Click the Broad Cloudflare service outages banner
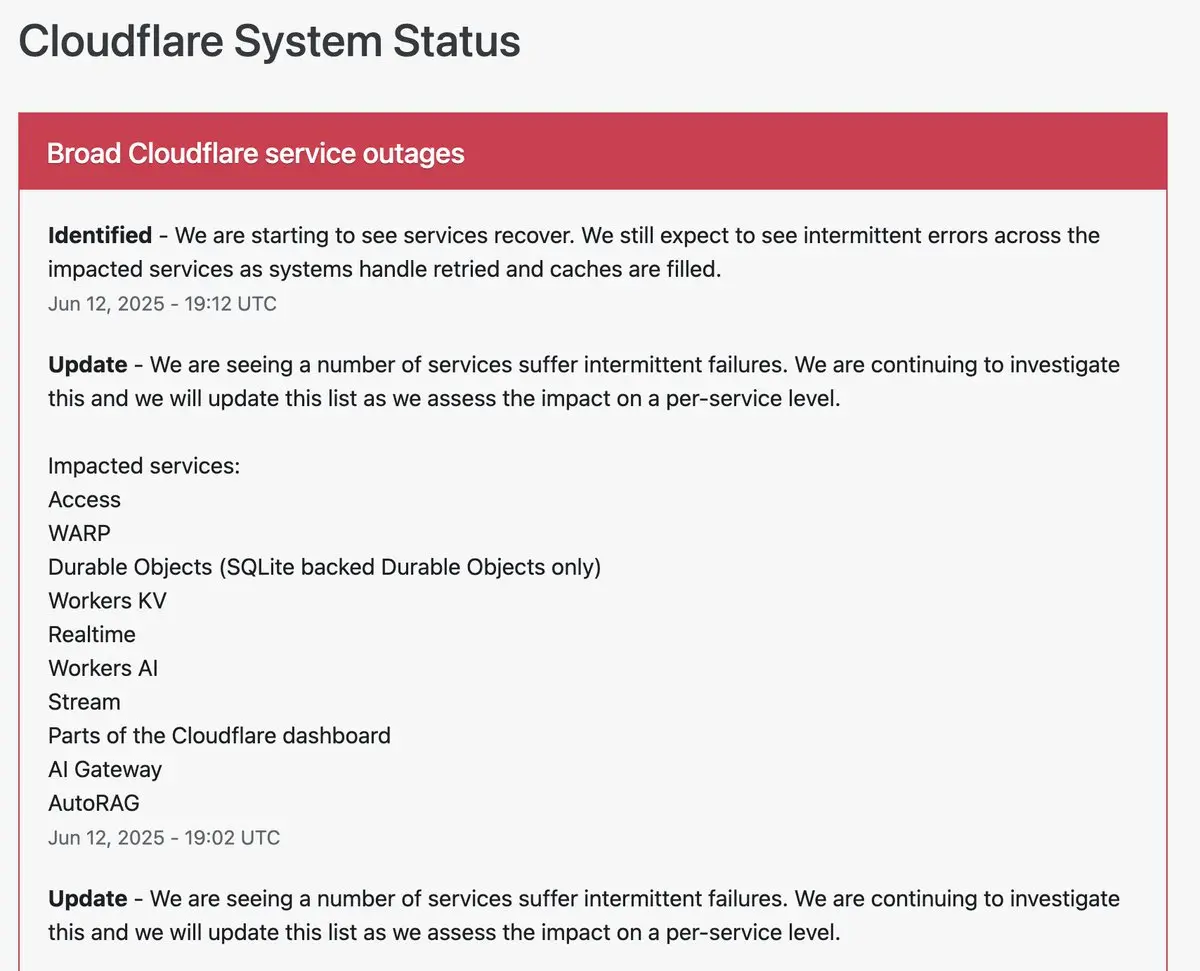Viewport: 1200px width, 971px height. [x=593, y=152]
